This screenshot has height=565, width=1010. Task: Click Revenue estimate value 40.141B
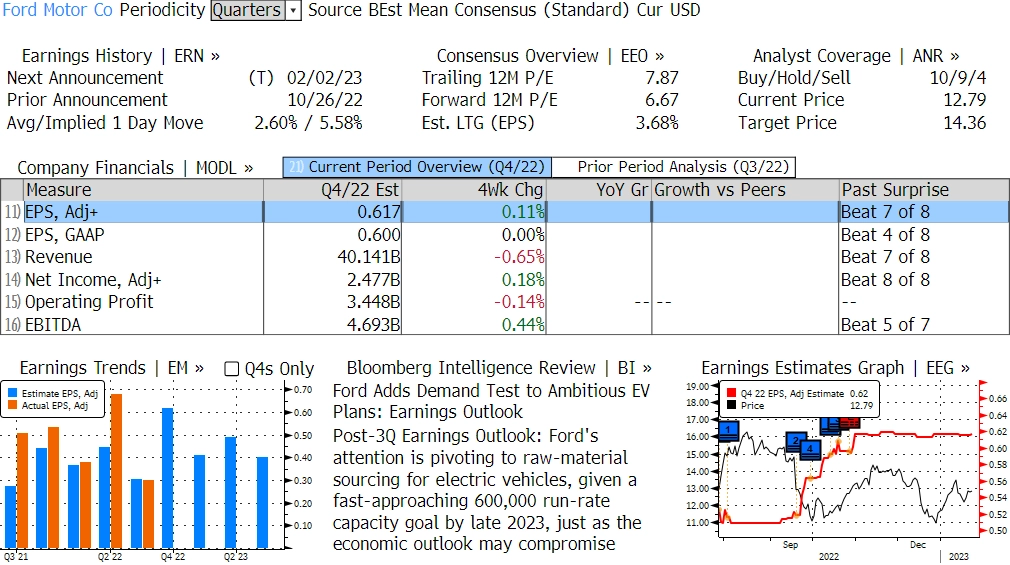click(x=369, y=257)
